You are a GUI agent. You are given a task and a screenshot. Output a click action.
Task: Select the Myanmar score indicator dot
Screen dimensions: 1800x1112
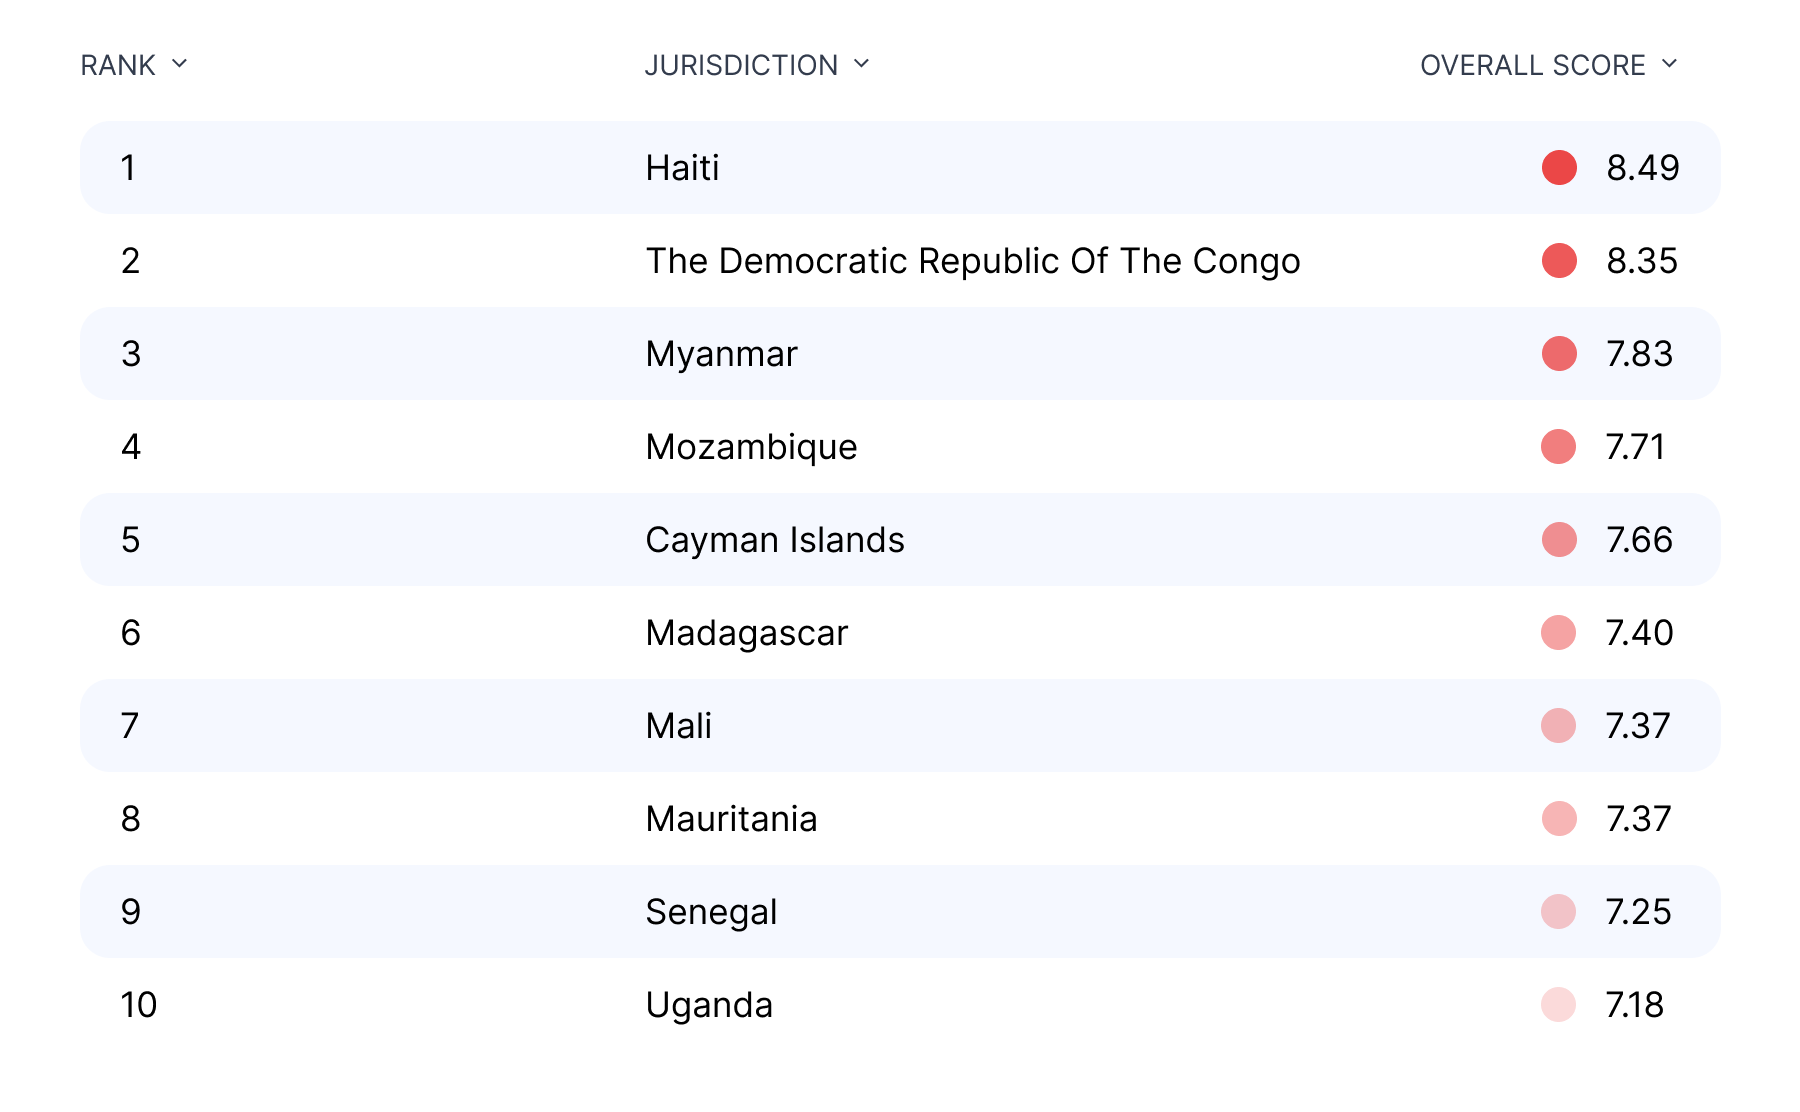(1559, 354)
